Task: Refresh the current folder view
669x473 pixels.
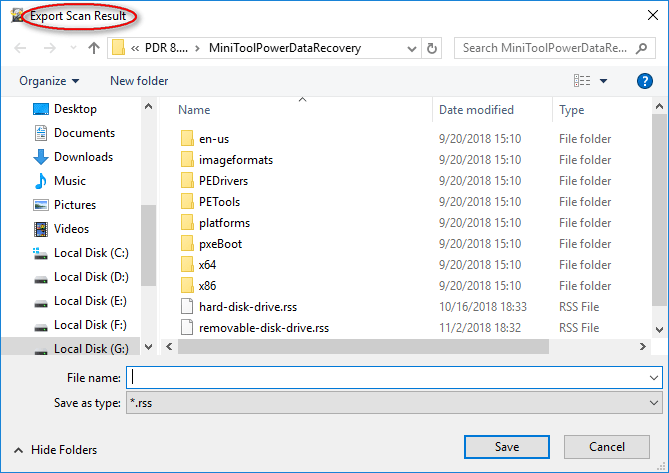Action: click(x=432, y=48)
